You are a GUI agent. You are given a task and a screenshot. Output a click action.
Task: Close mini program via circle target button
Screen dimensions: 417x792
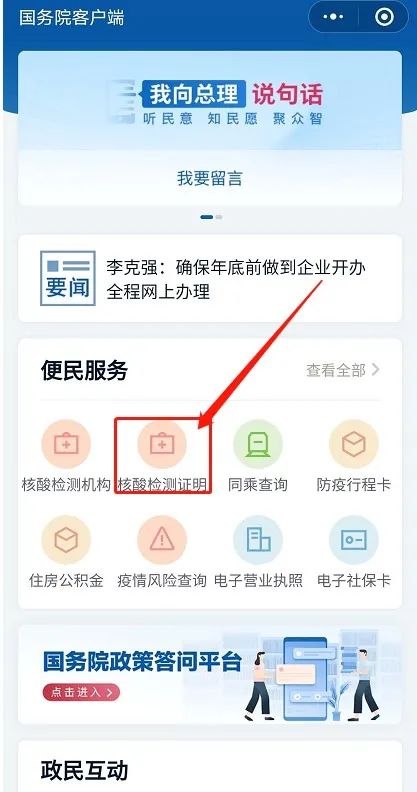pos(384,17)
